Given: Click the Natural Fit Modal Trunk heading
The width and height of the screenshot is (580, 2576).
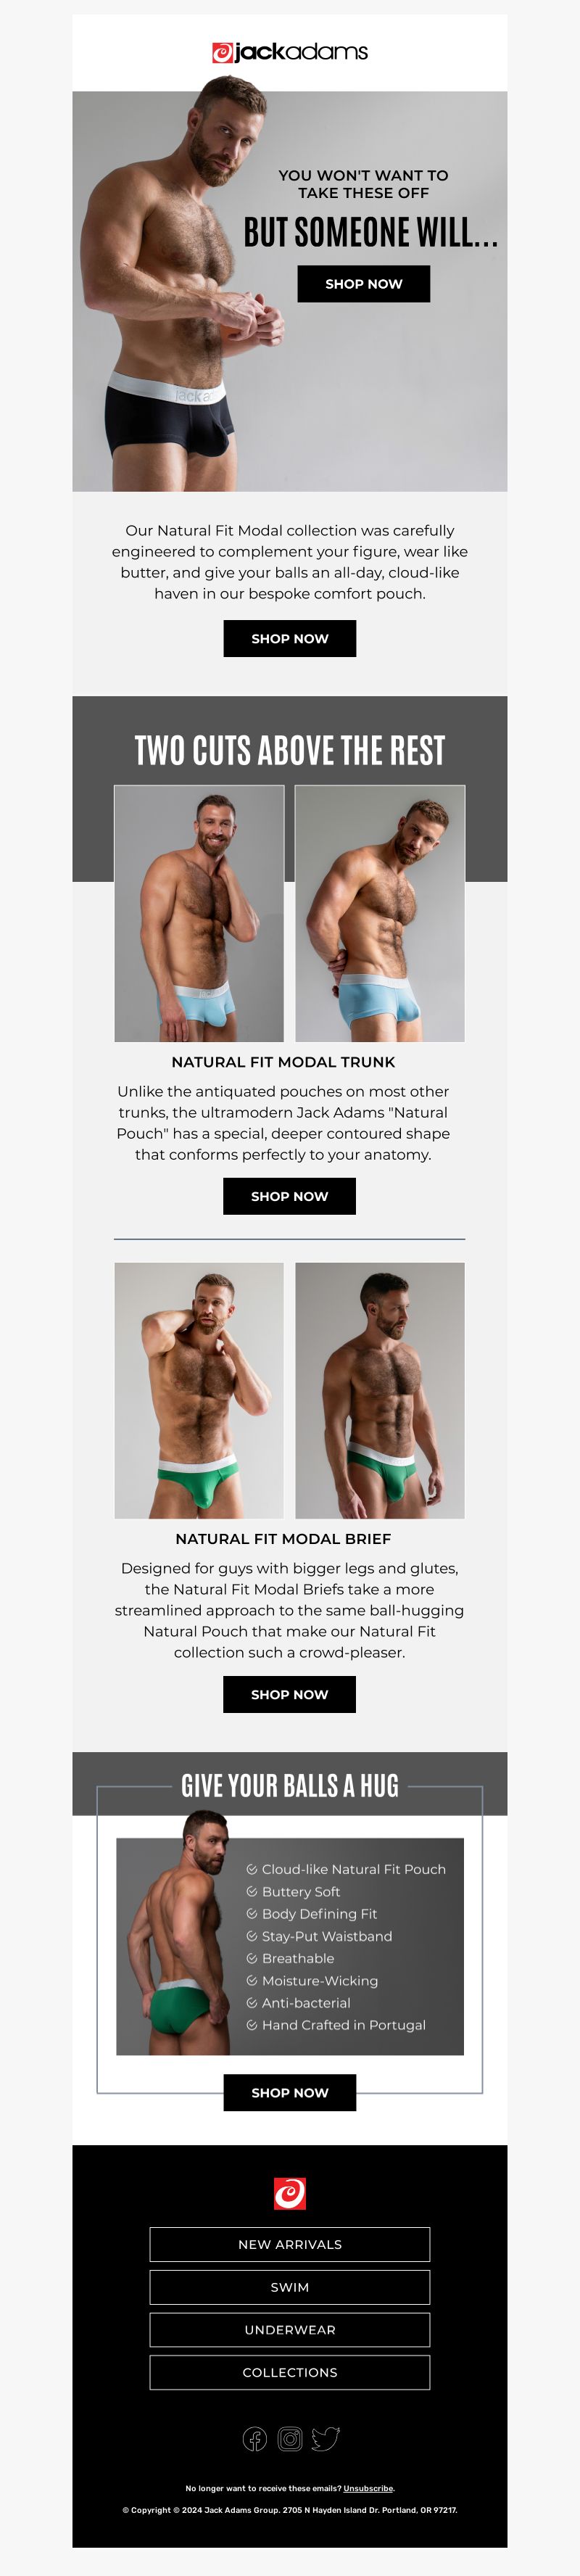Looking at the screenshot, I should 283,1063.
